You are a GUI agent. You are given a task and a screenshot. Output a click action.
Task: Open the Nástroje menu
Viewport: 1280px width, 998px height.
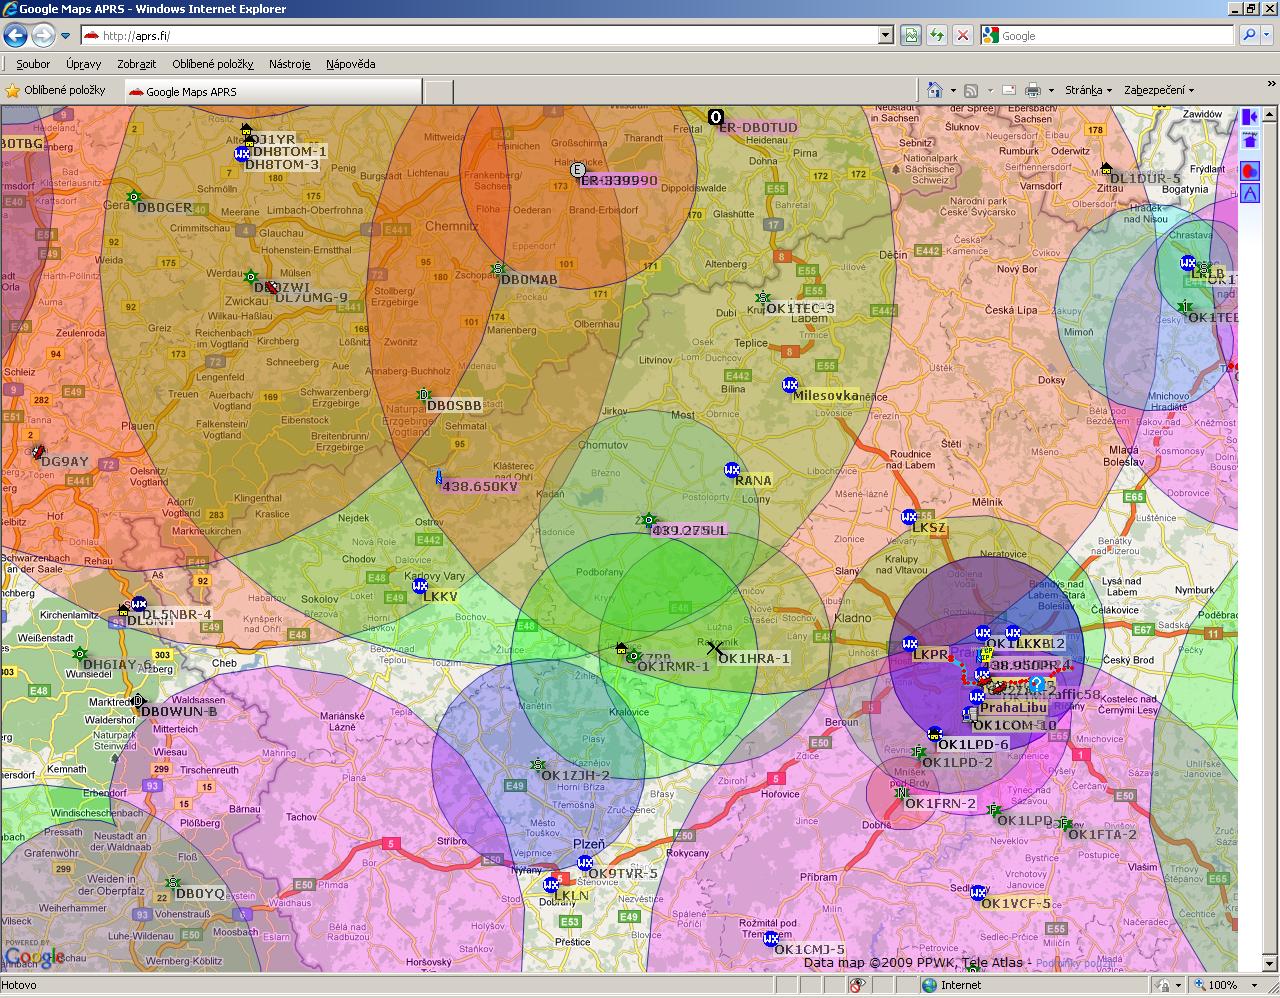tap(290, 64)
